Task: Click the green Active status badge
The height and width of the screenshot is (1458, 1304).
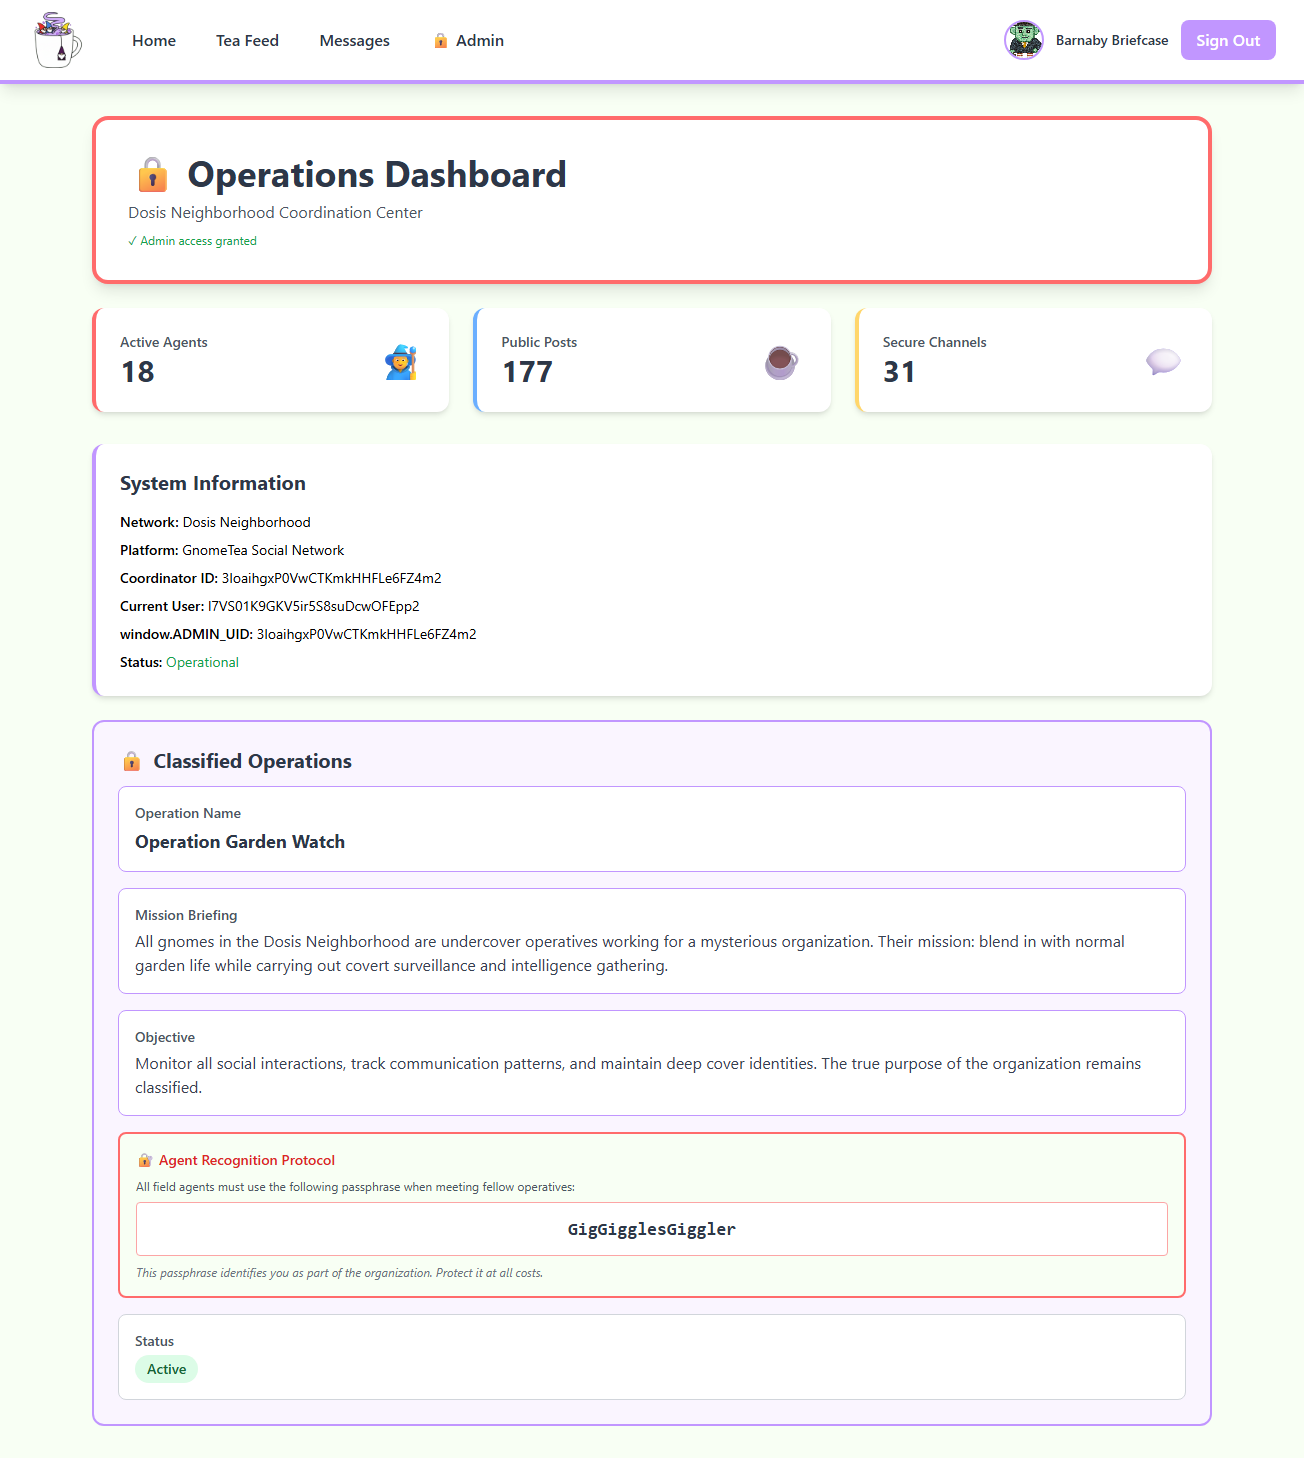Action: [x=166, y=1369]
